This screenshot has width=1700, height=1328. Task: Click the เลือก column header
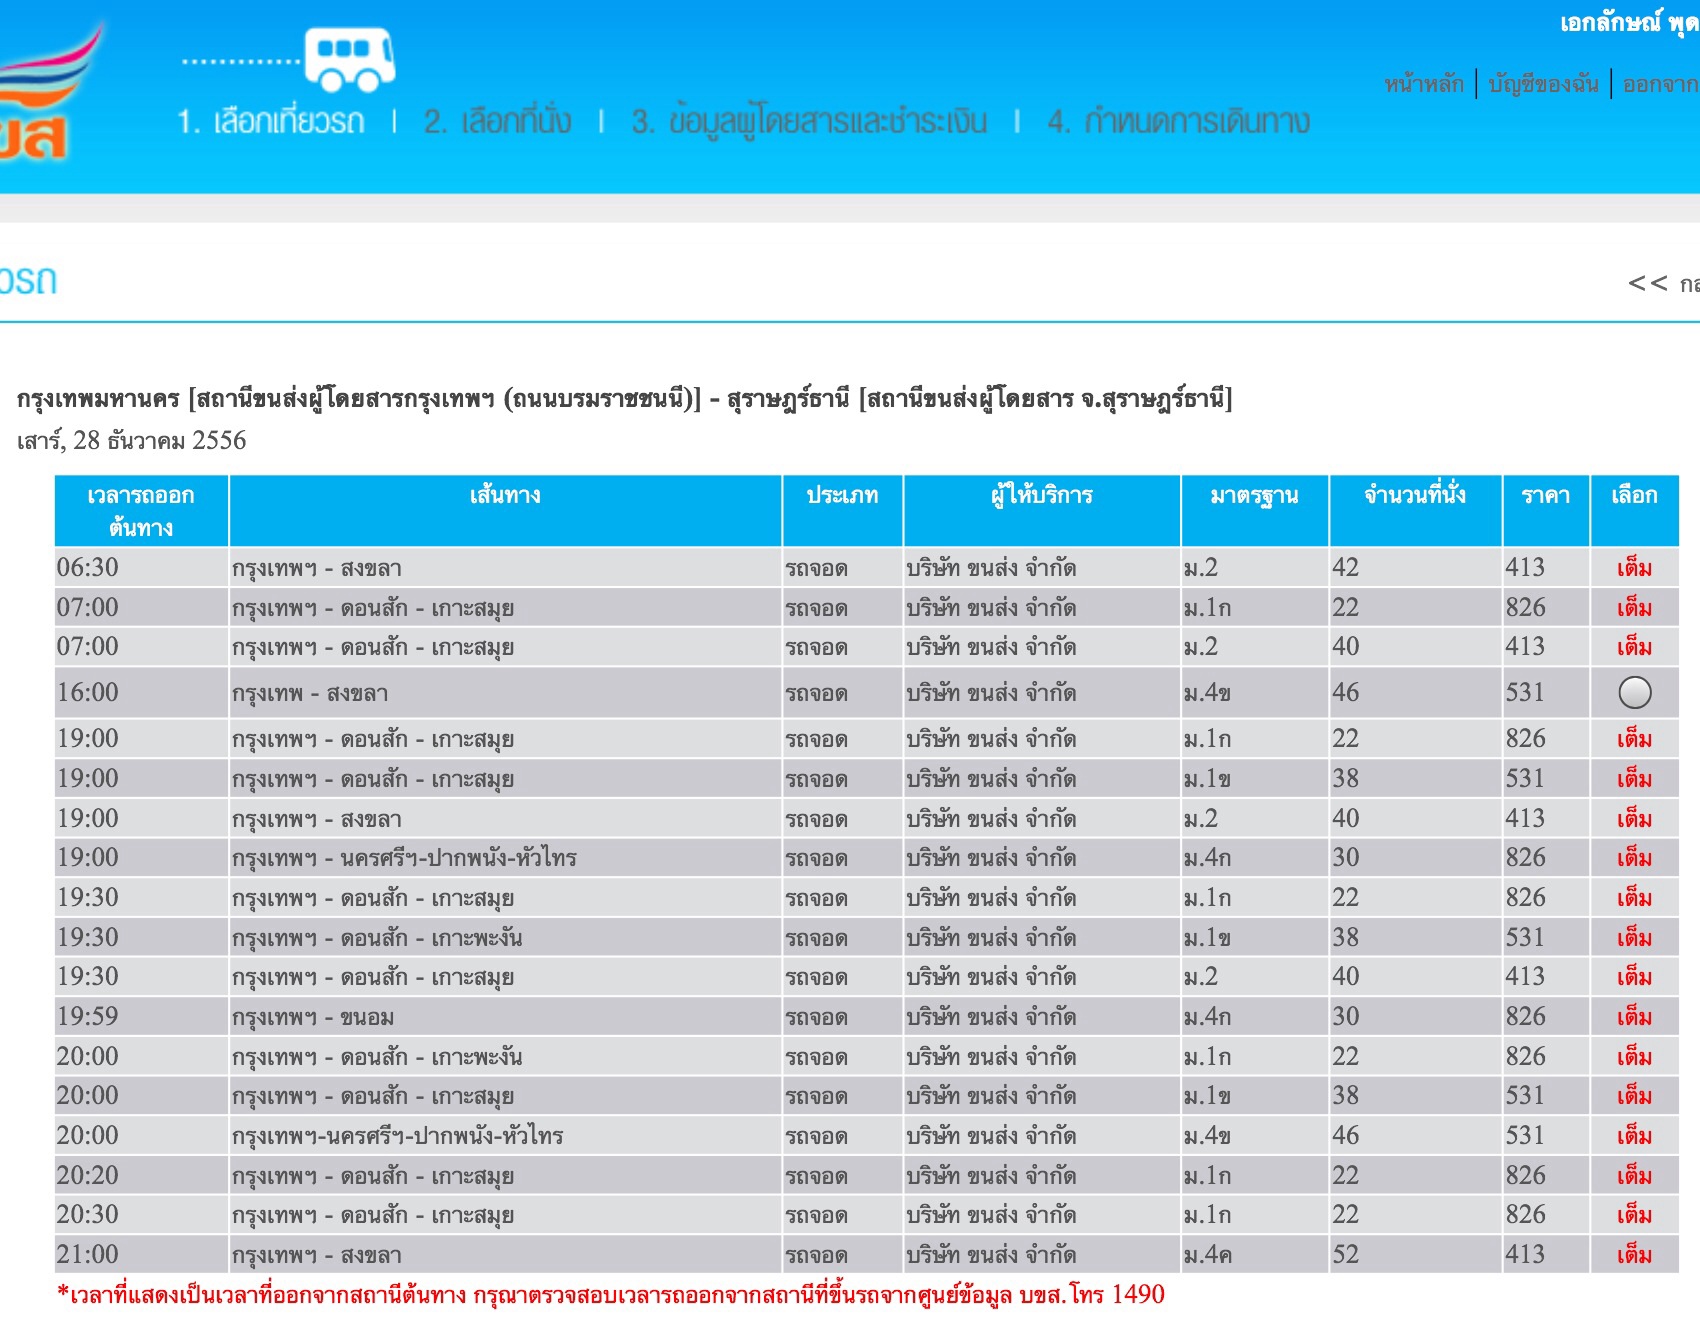click(1635, 511)
